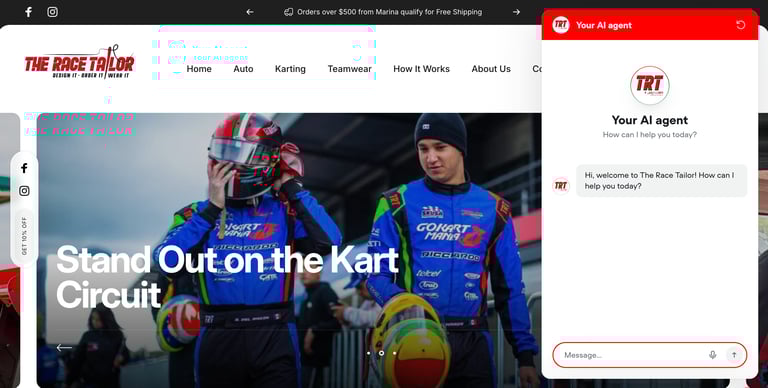Image resolution: width=768 pixels, height=388 pixels.
Task: Go to previous hero slide arrow
Action: (x=64, y=347)
